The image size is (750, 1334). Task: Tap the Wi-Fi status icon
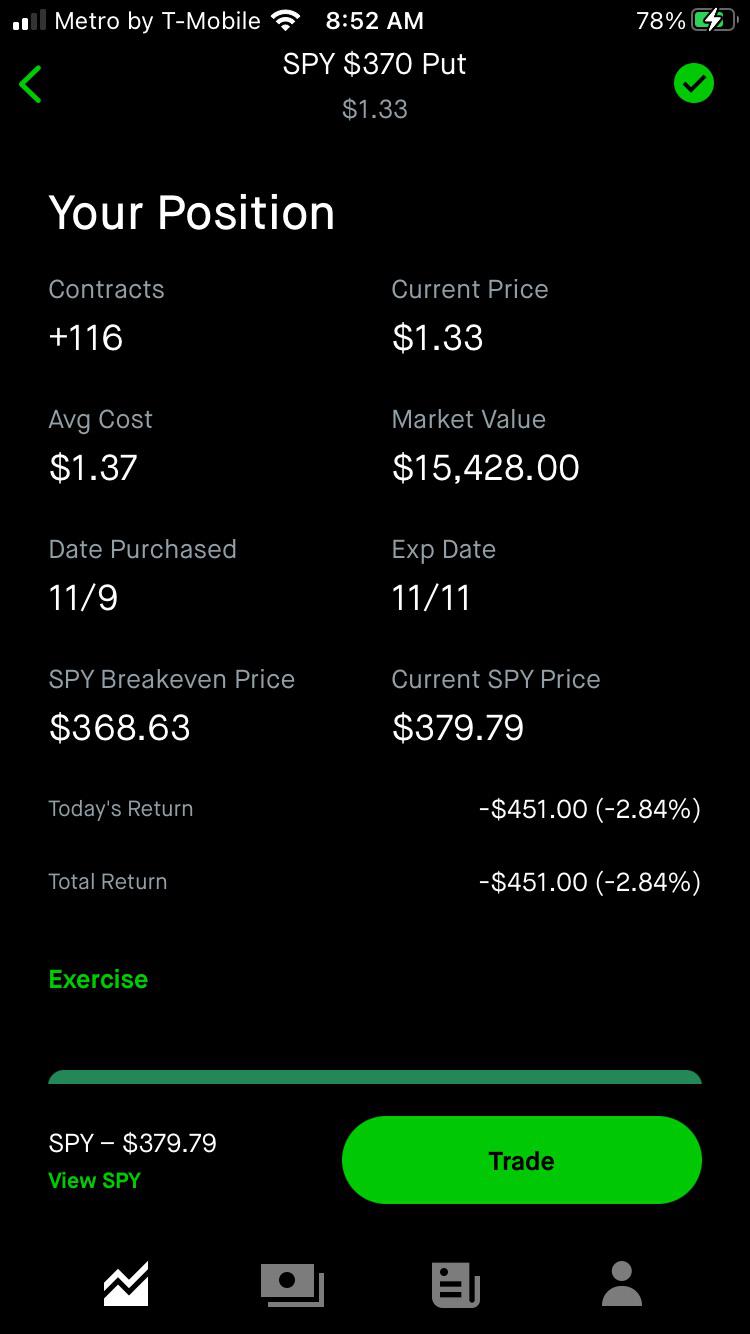286,20
